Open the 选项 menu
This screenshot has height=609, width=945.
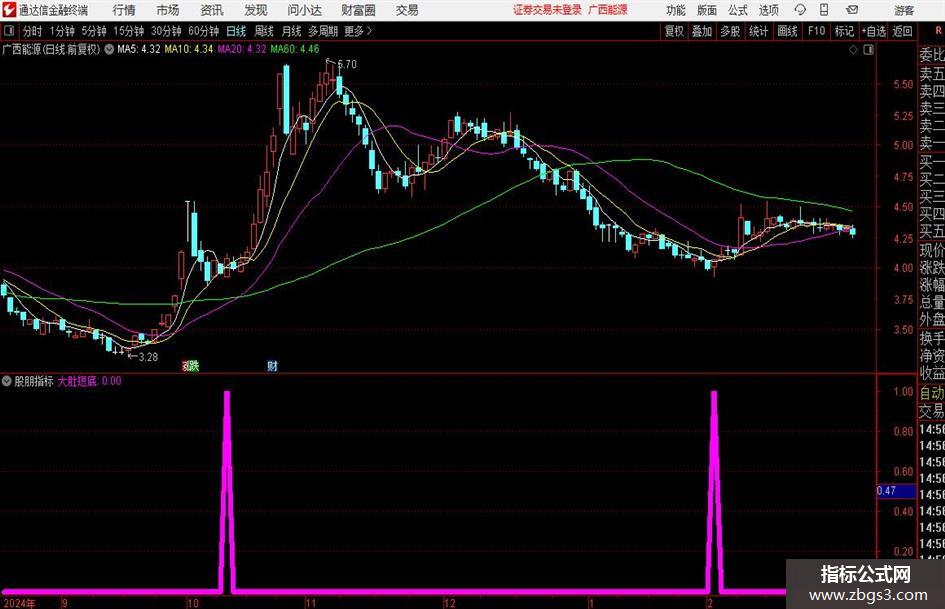tap(769, 10)
